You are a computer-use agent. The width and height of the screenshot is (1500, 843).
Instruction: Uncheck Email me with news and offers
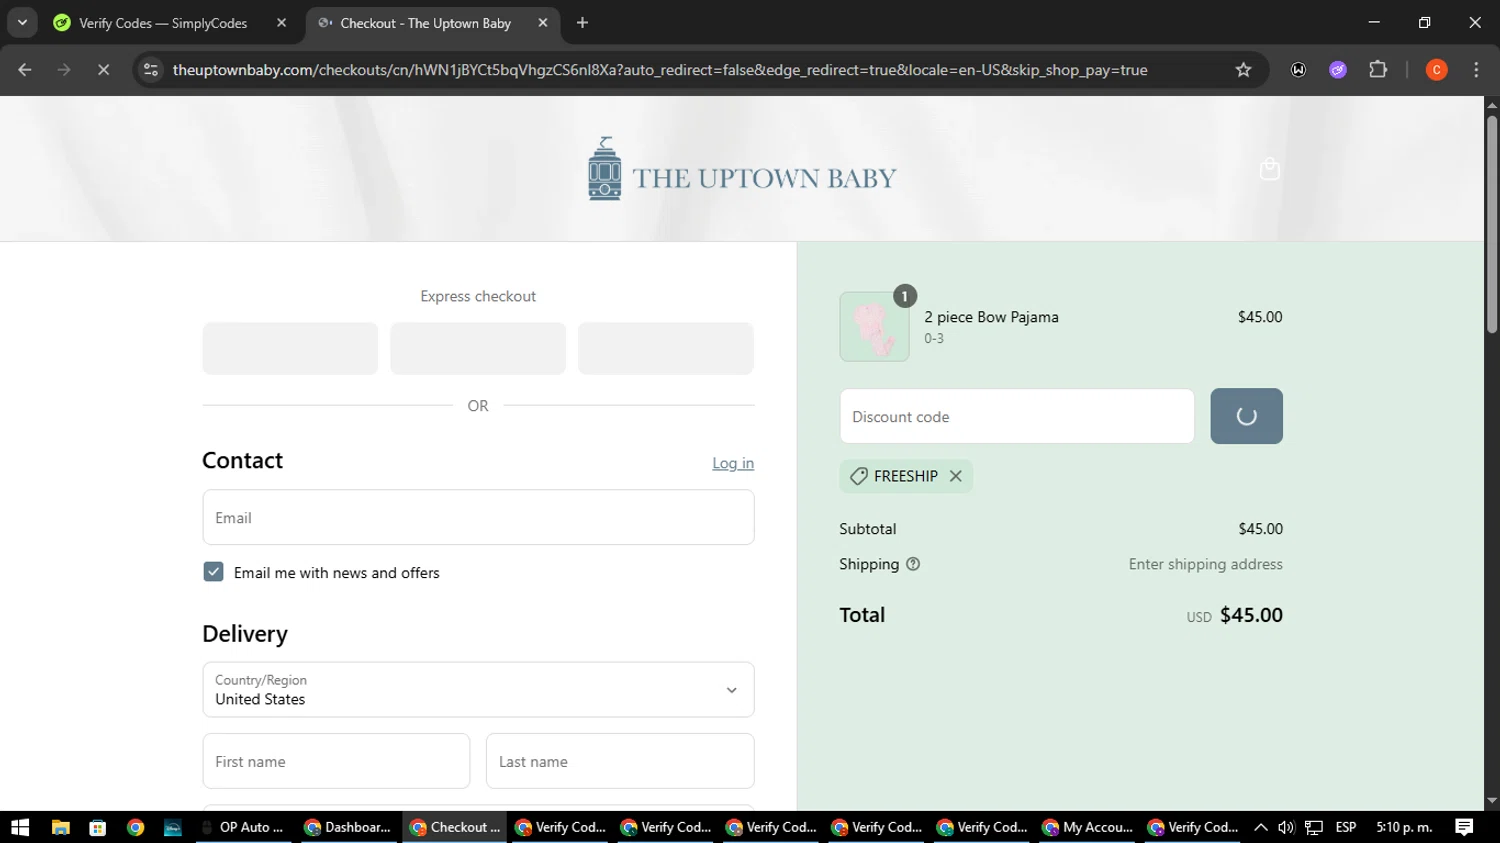(x=213, y=572)
